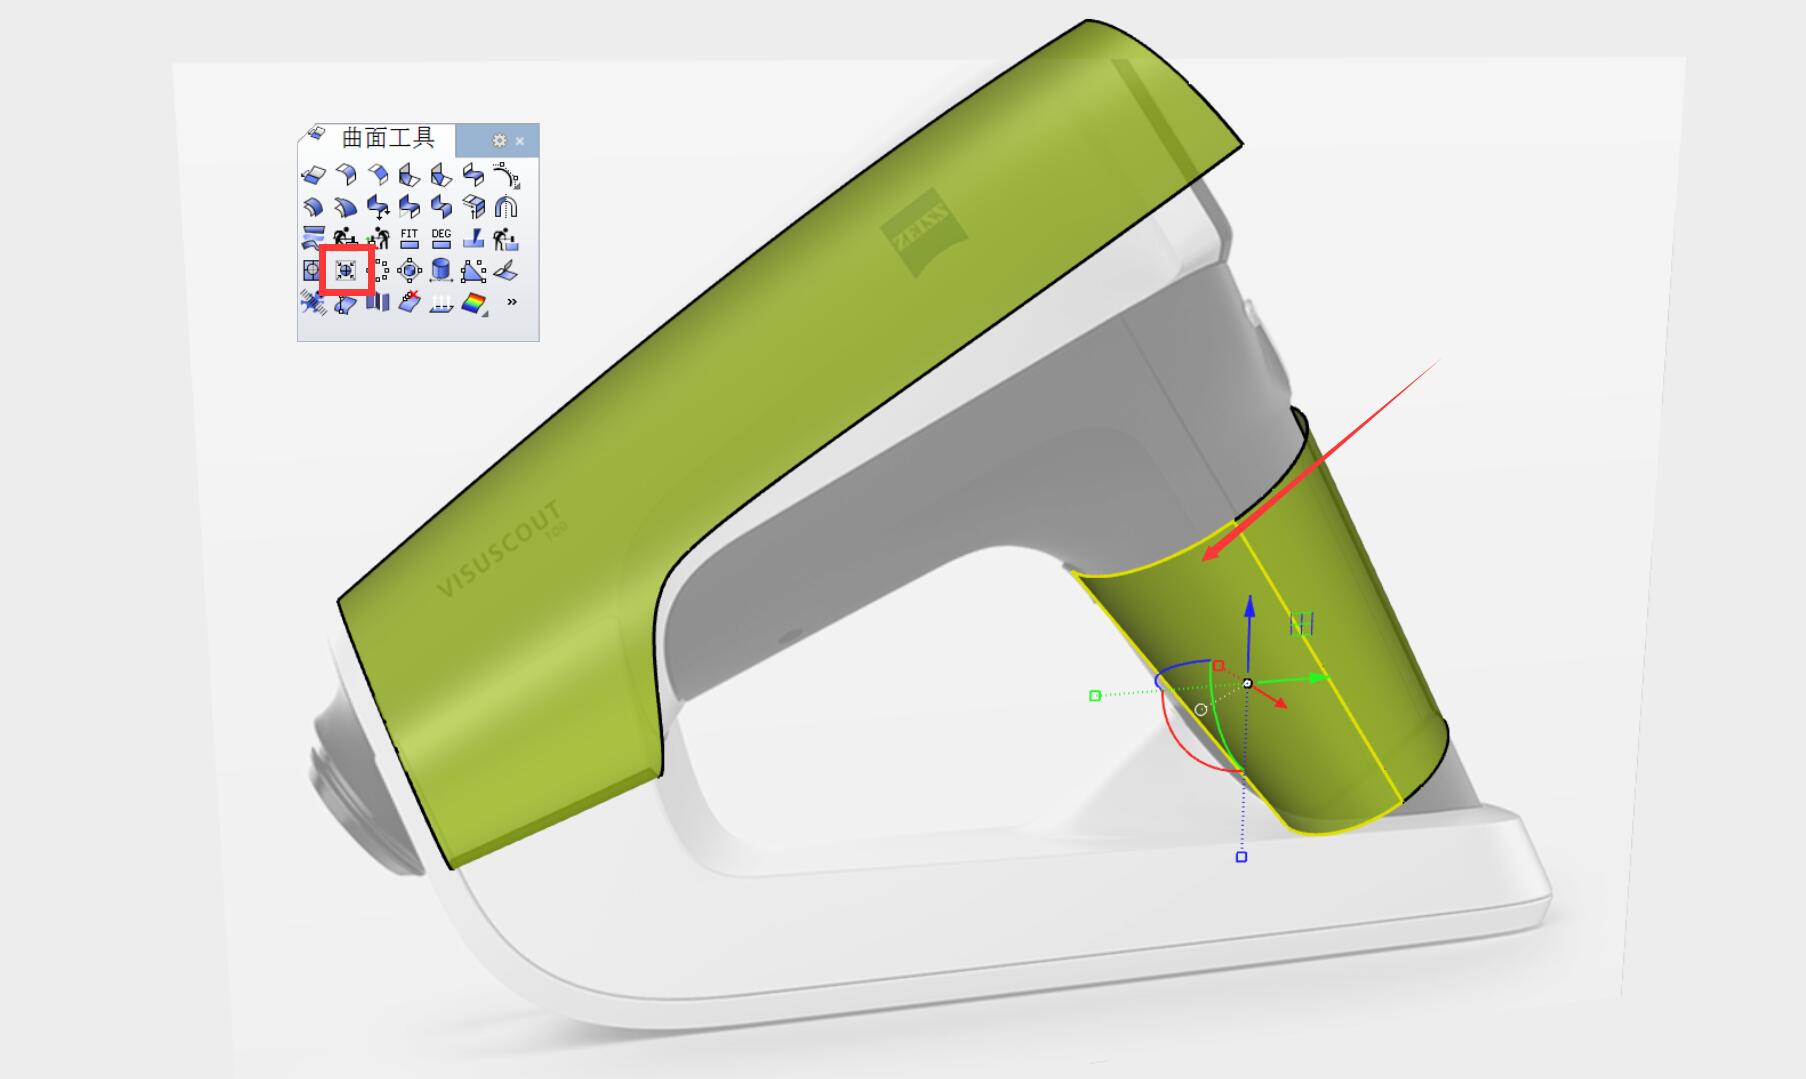Click the red X remove icon
The width and height of the screenshot is (1806, 1079).
click(x=409, y=302)
